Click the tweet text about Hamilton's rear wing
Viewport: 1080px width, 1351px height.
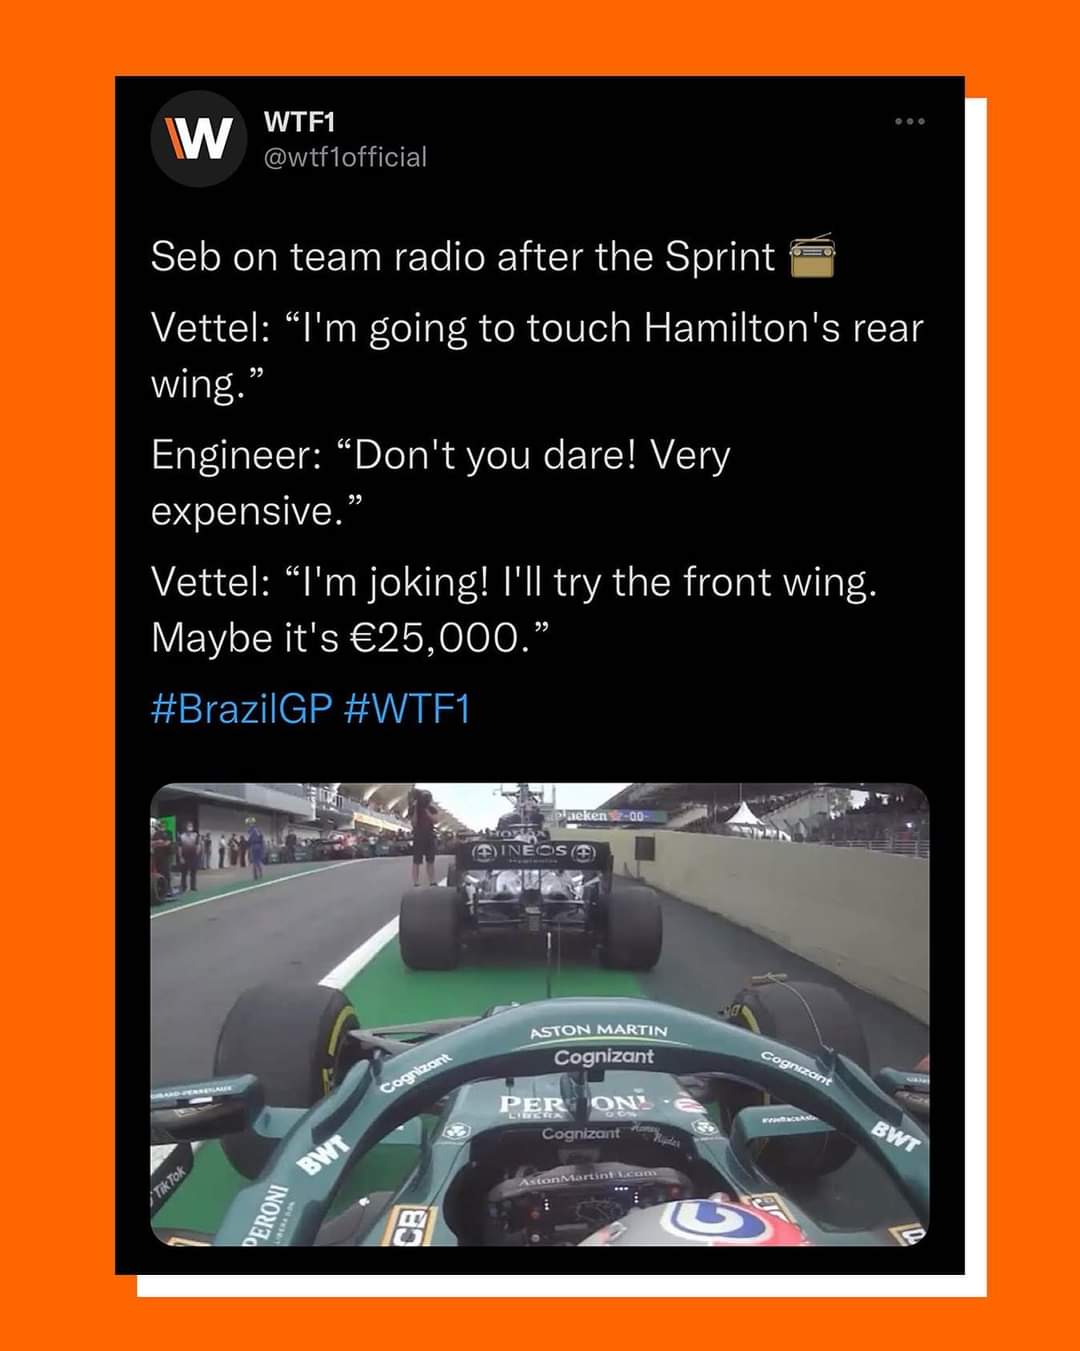(x=537, y=356)
